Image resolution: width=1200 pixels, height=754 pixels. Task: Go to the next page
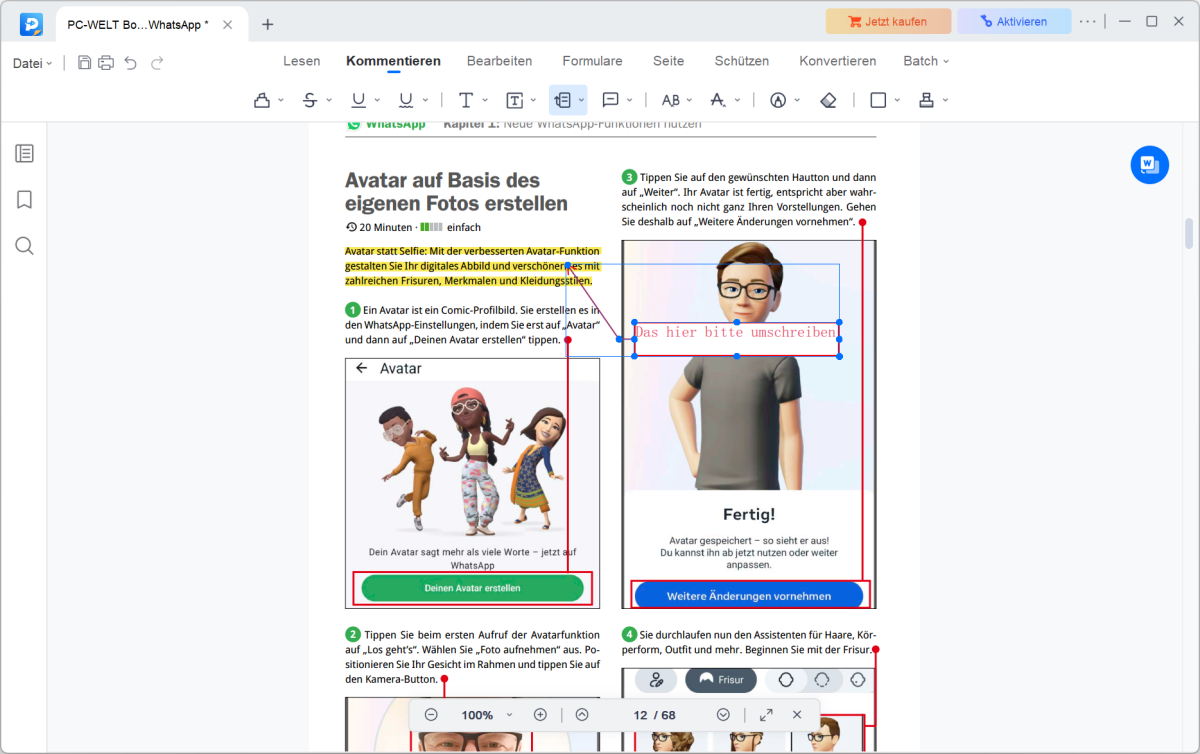[723, 715]
